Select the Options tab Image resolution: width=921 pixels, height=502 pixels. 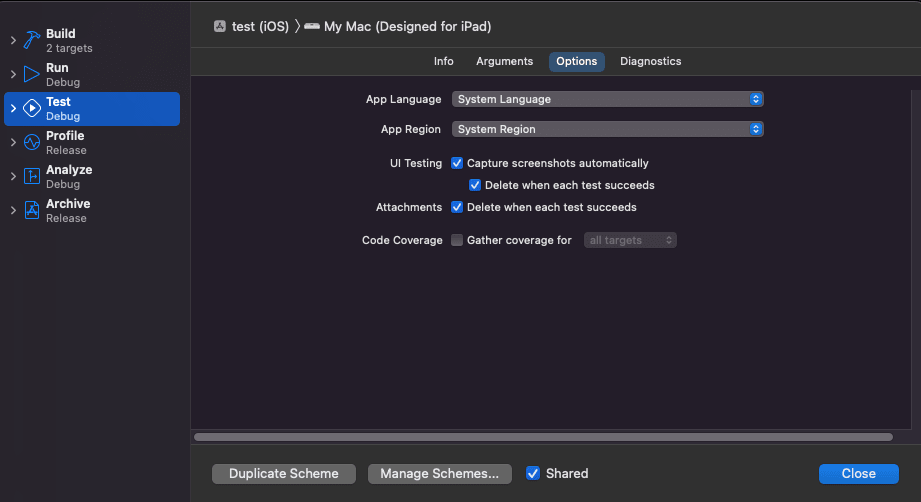tap(577, 62)
